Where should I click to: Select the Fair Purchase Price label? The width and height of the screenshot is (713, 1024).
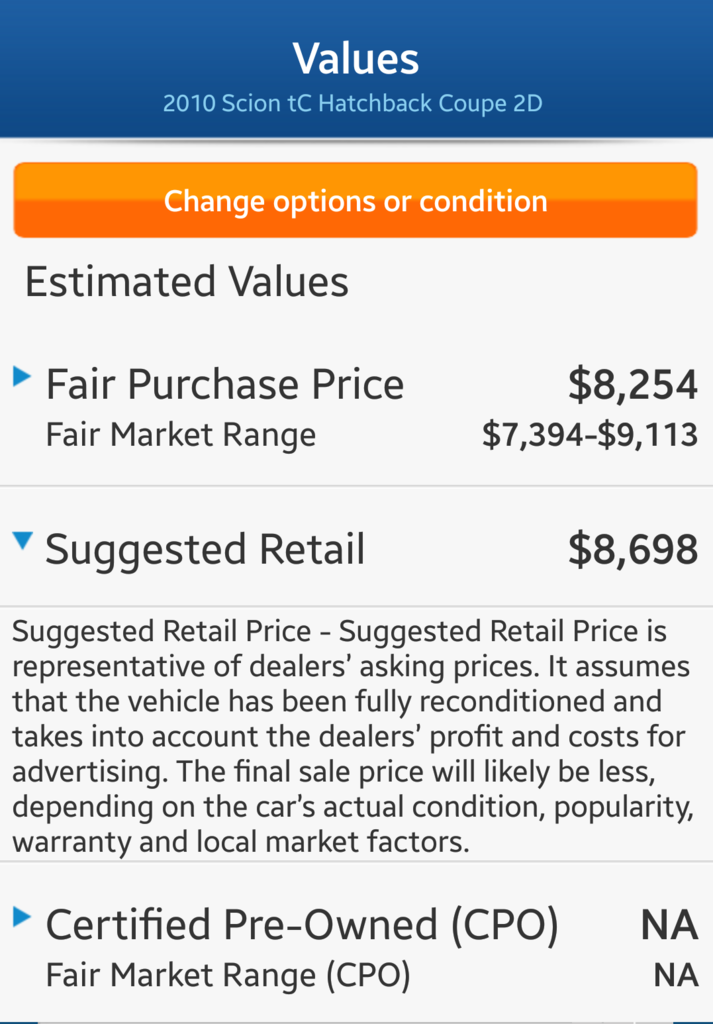(x=225, y=384)
